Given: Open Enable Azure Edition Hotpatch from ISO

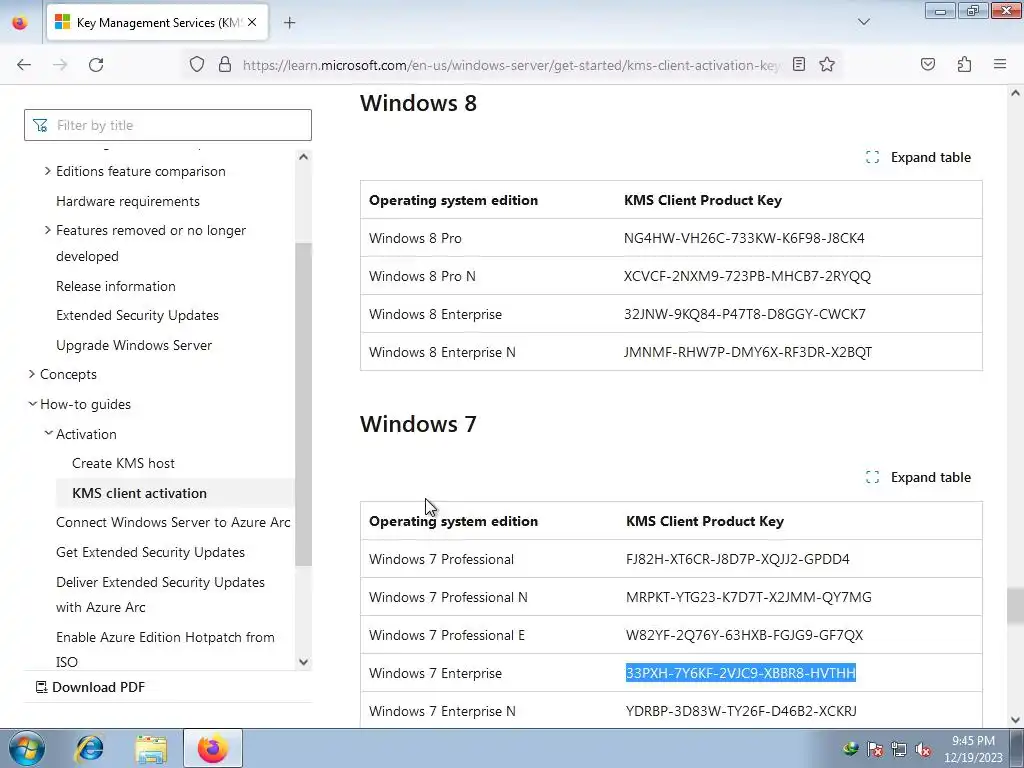Looking at the screenshot, I should point(165,649).
